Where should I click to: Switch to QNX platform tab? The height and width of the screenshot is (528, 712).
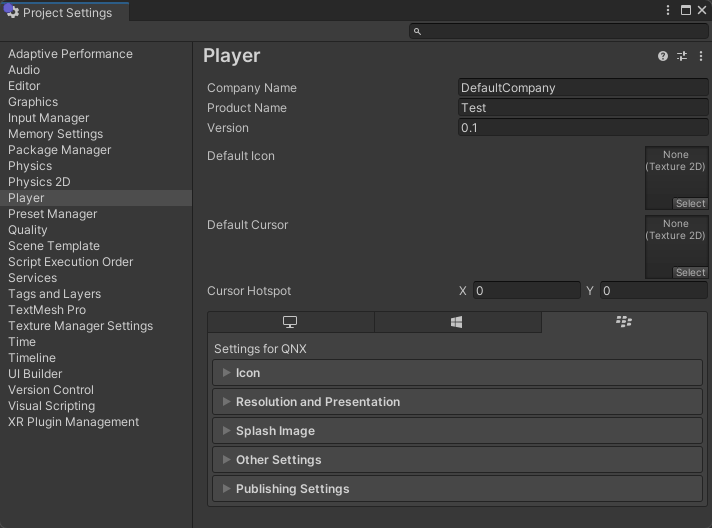coord(624,322)
